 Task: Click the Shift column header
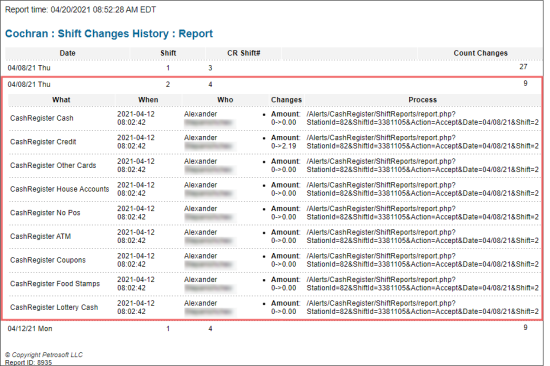pyautogui.click(x=168, y=53)
